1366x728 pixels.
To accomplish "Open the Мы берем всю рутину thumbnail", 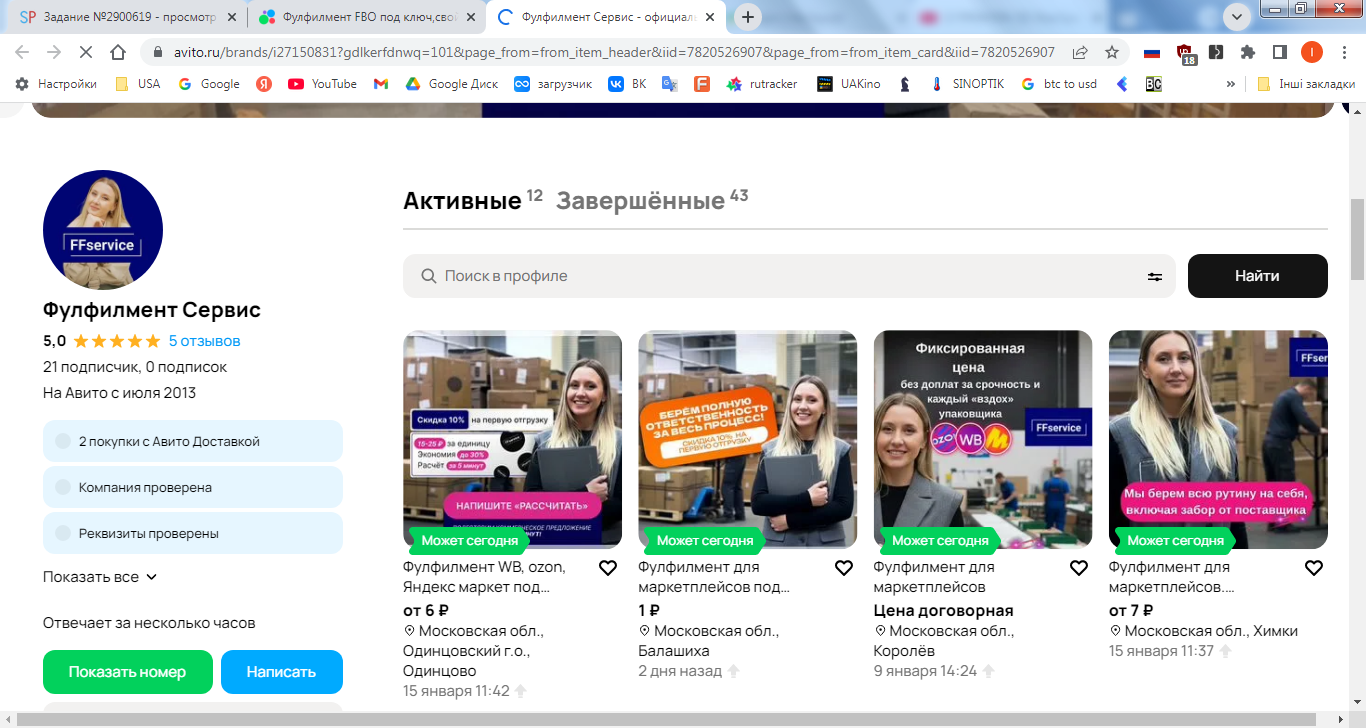I will [x=1218, y=439].
